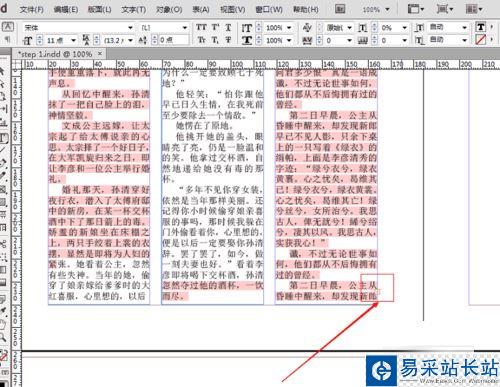Click the character tsume icon
Screen dimensions: 500x387
[363, 28]
